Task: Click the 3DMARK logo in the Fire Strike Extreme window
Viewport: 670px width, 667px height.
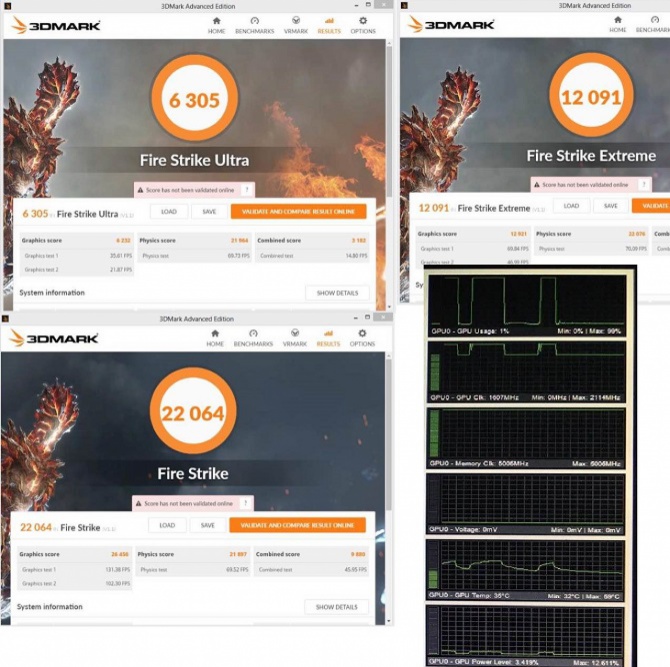Action: tap(451, 24)
